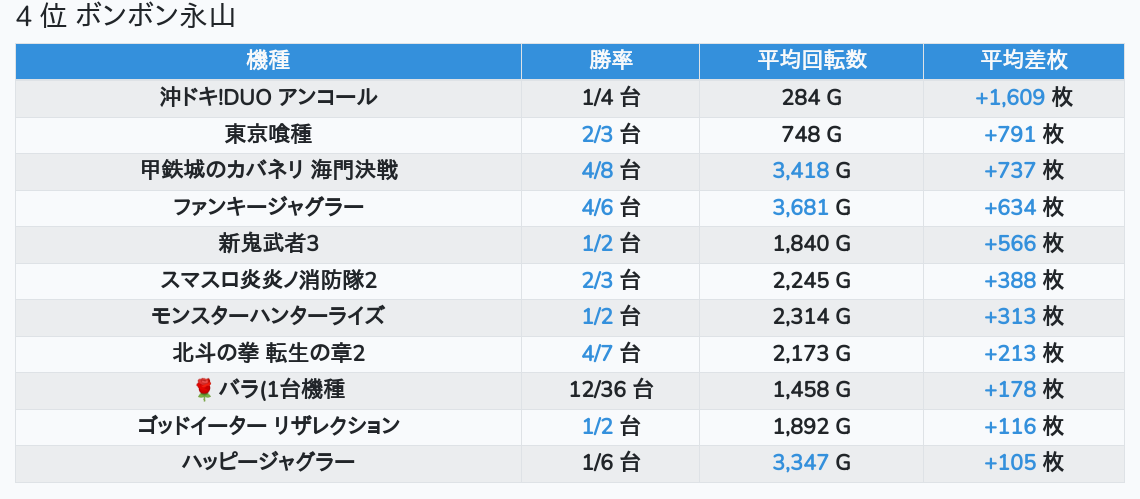The height and width of the screenshot is (499, 1140).
Task: Click the 4/8 win rate link
Action: coord(598,171)
